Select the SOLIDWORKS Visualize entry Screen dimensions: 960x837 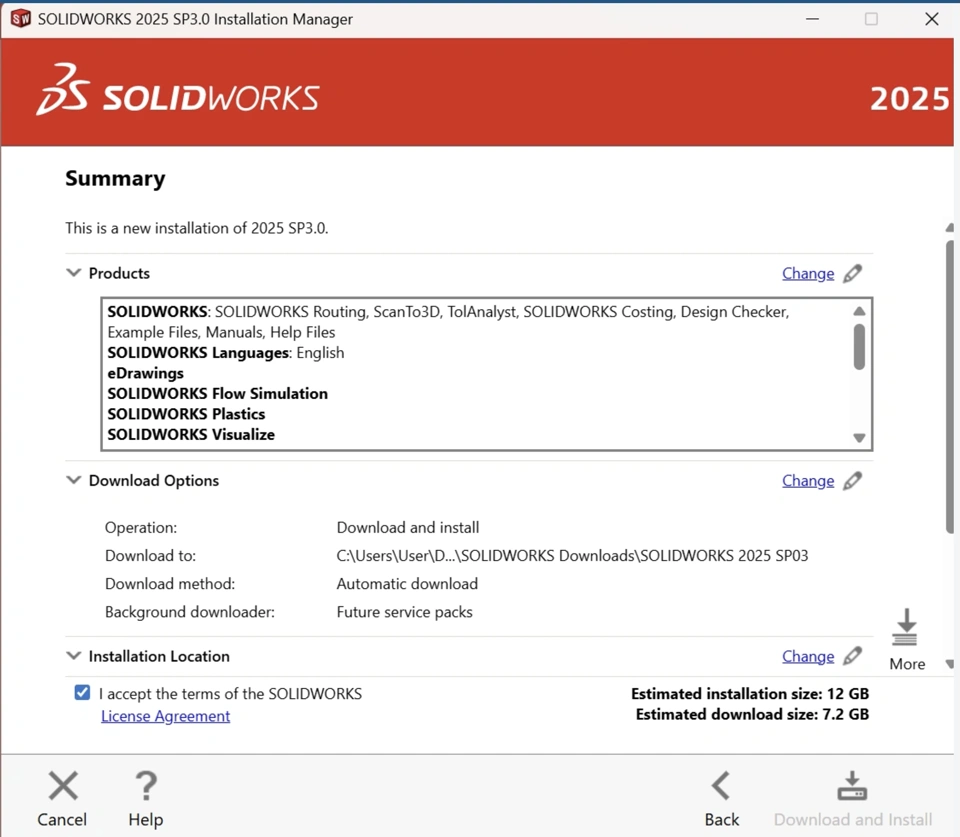pos(191,435)
